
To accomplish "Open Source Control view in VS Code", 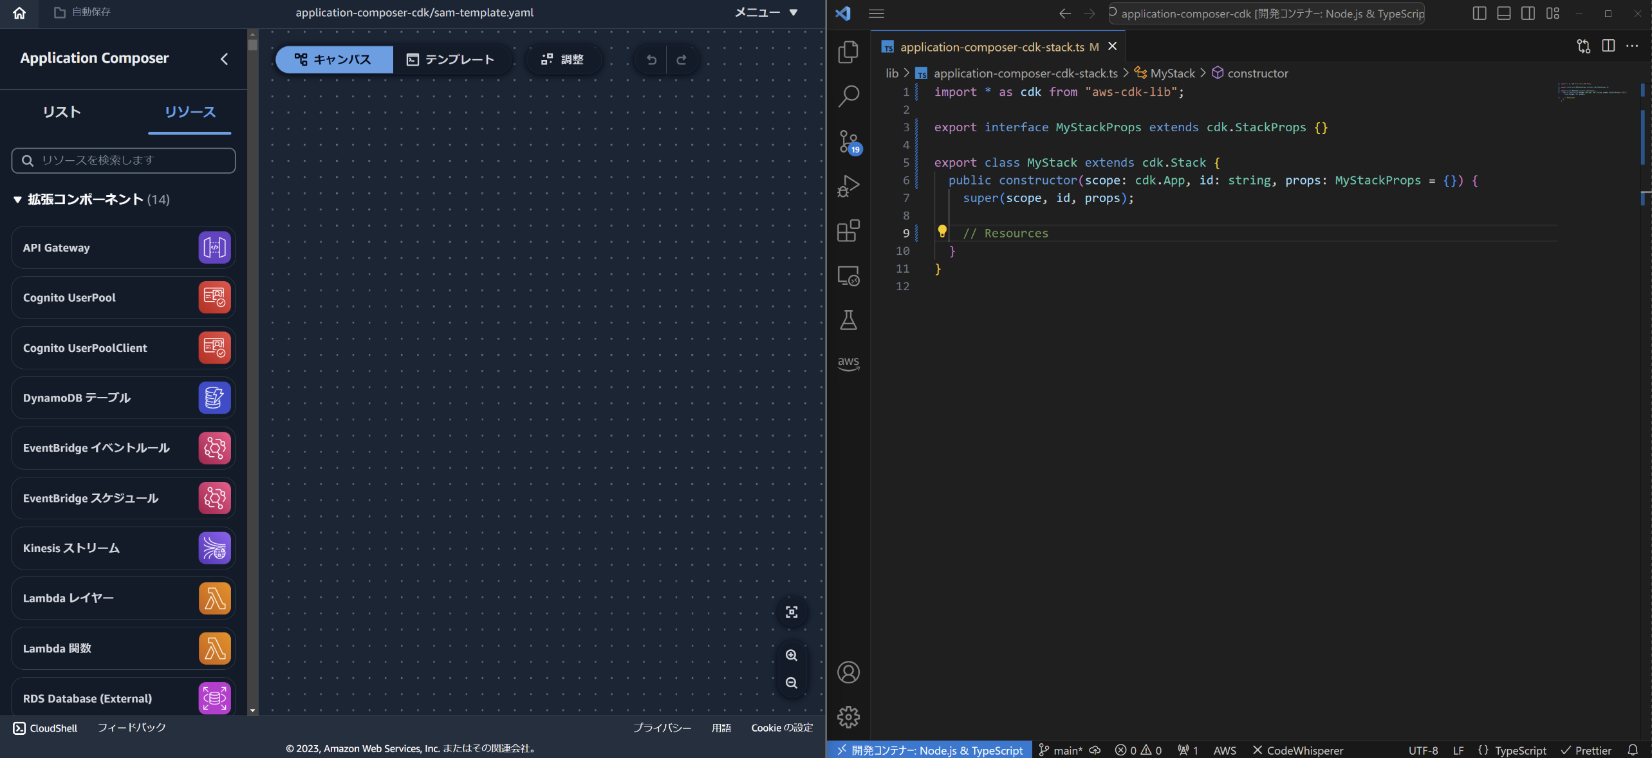I will point(848,141).
